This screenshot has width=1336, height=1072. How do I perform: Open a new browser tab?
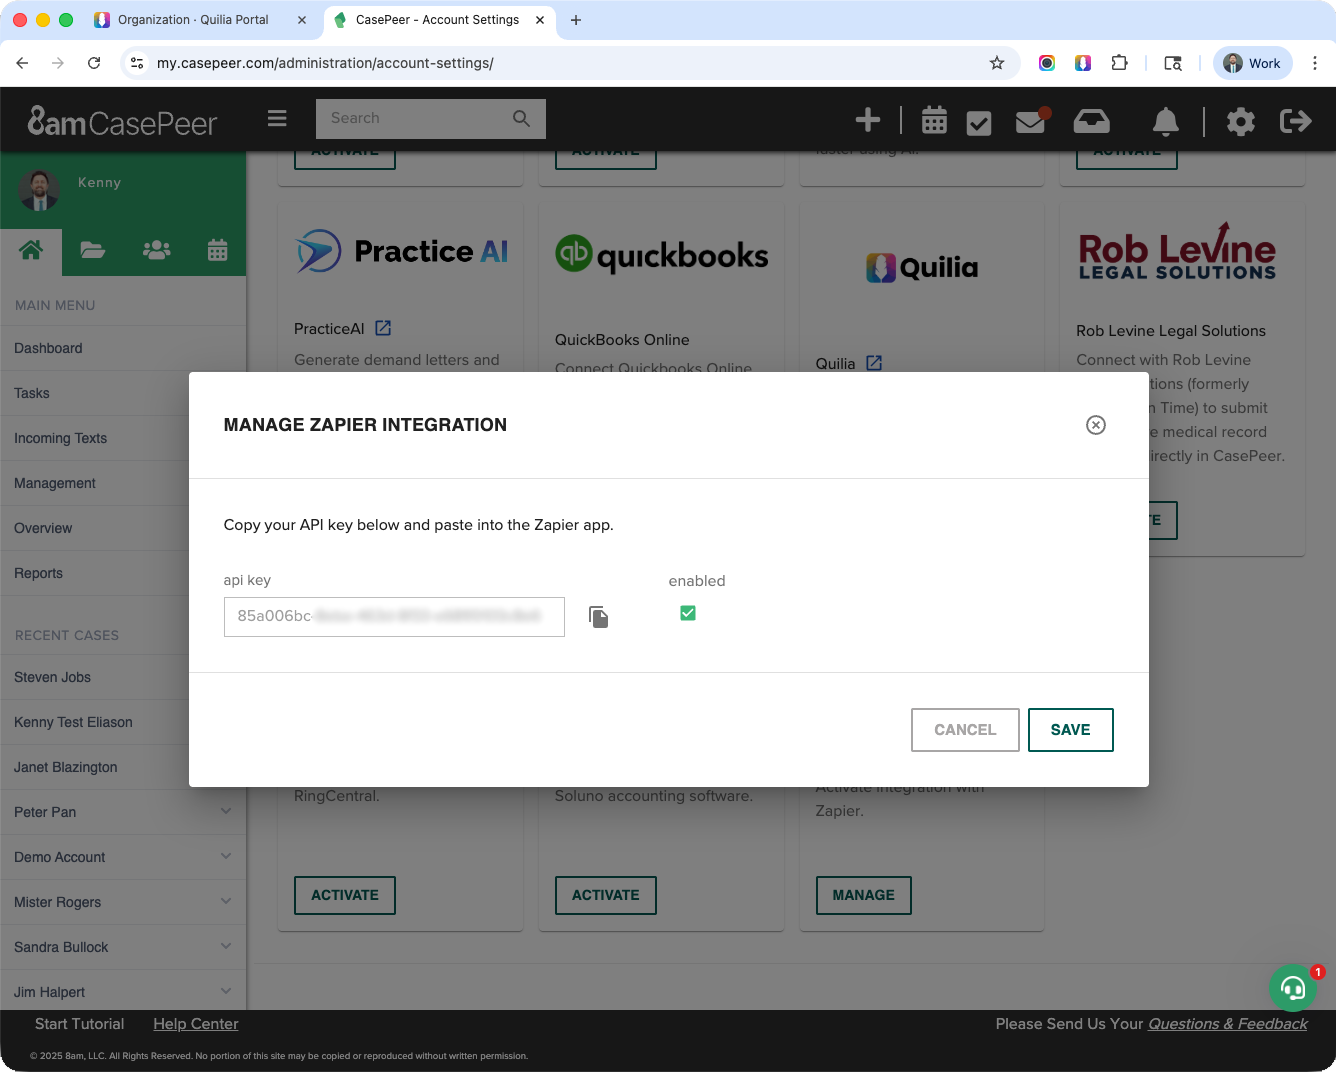tap(576, 20)
